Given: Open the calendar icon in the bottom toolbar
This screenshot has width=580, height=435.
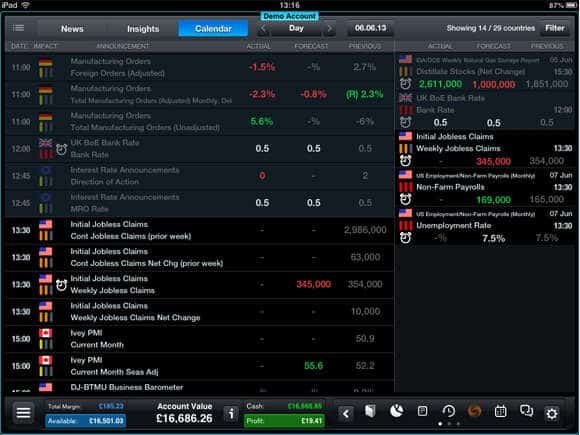Looking at the screenshot, I should [x=500, y=411].
